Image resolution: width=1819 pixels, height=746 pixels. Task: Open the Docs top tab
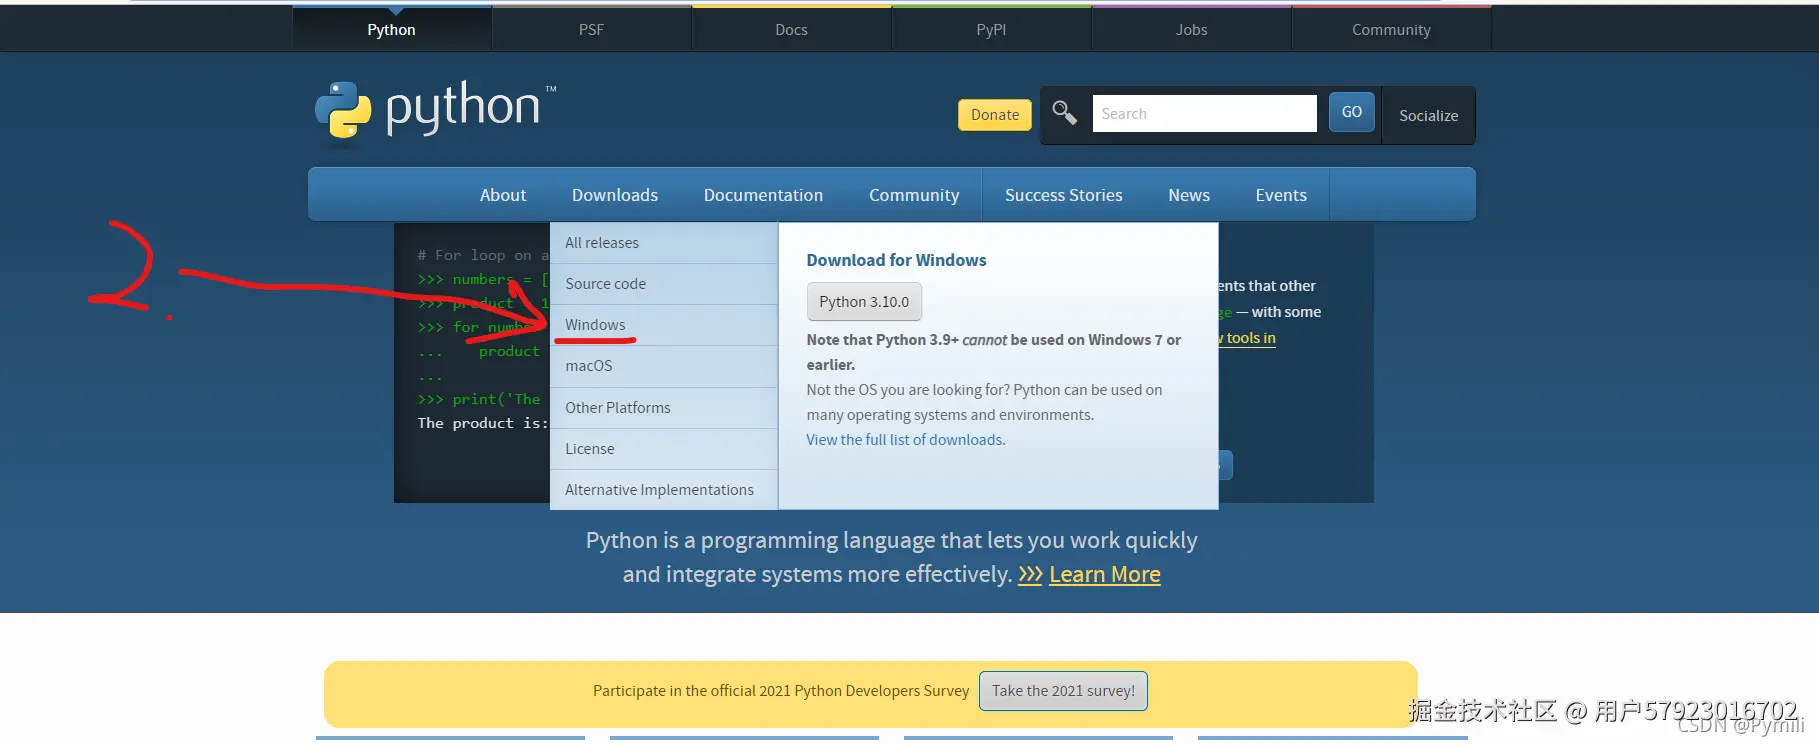(x=791, y=29)
